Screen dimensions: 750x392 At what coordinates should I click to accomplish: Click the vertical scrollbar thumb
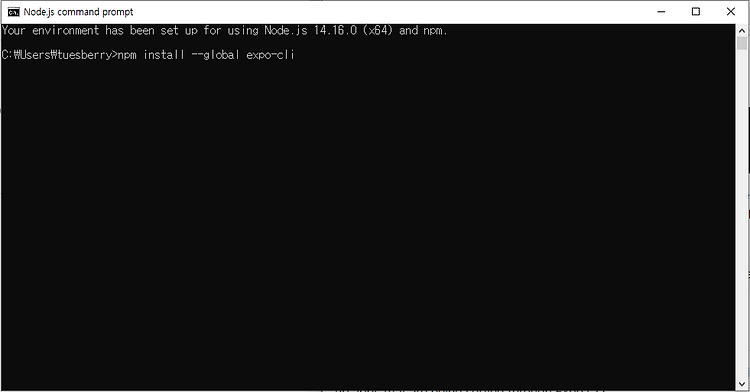point(742,44)
